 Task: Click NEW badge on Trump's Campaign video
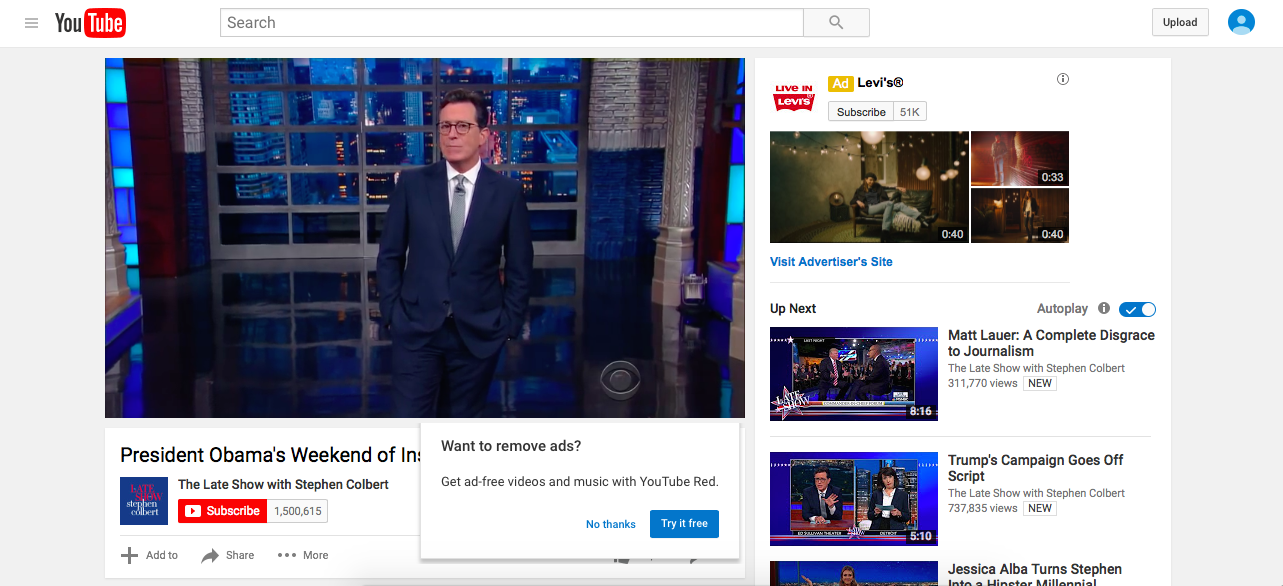click(x=1040, y=508)
